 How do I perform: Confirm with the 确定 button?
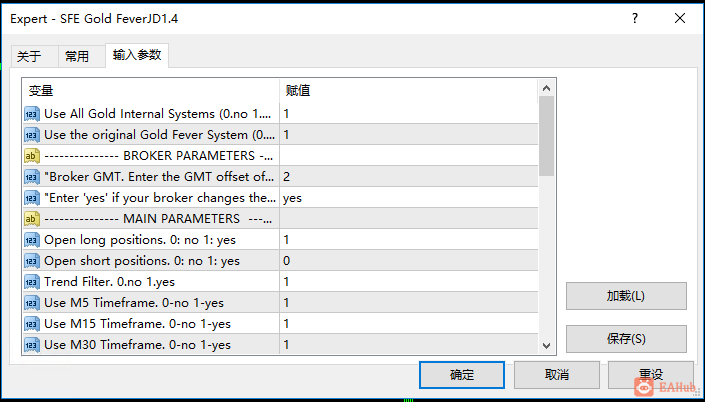point(462,375)
